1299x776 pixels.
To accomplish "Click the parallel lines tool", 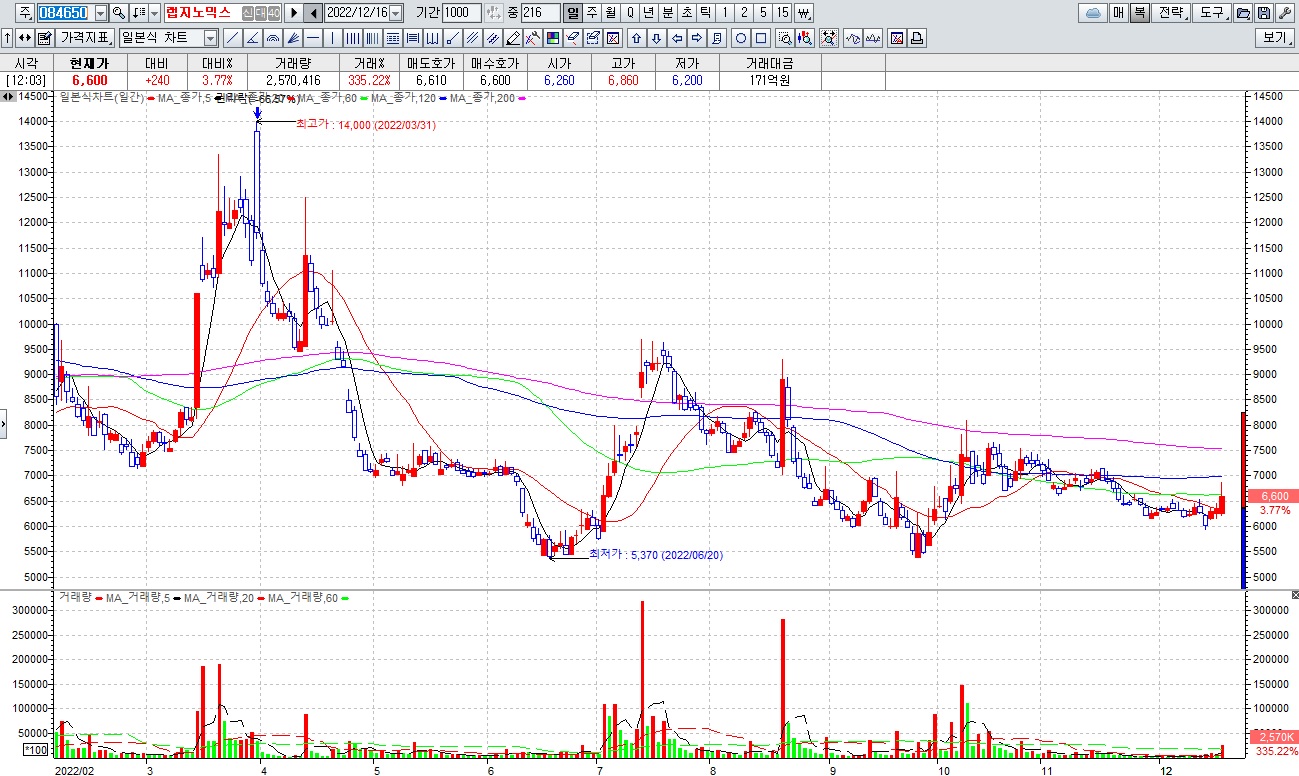I will tap(471, 38).
